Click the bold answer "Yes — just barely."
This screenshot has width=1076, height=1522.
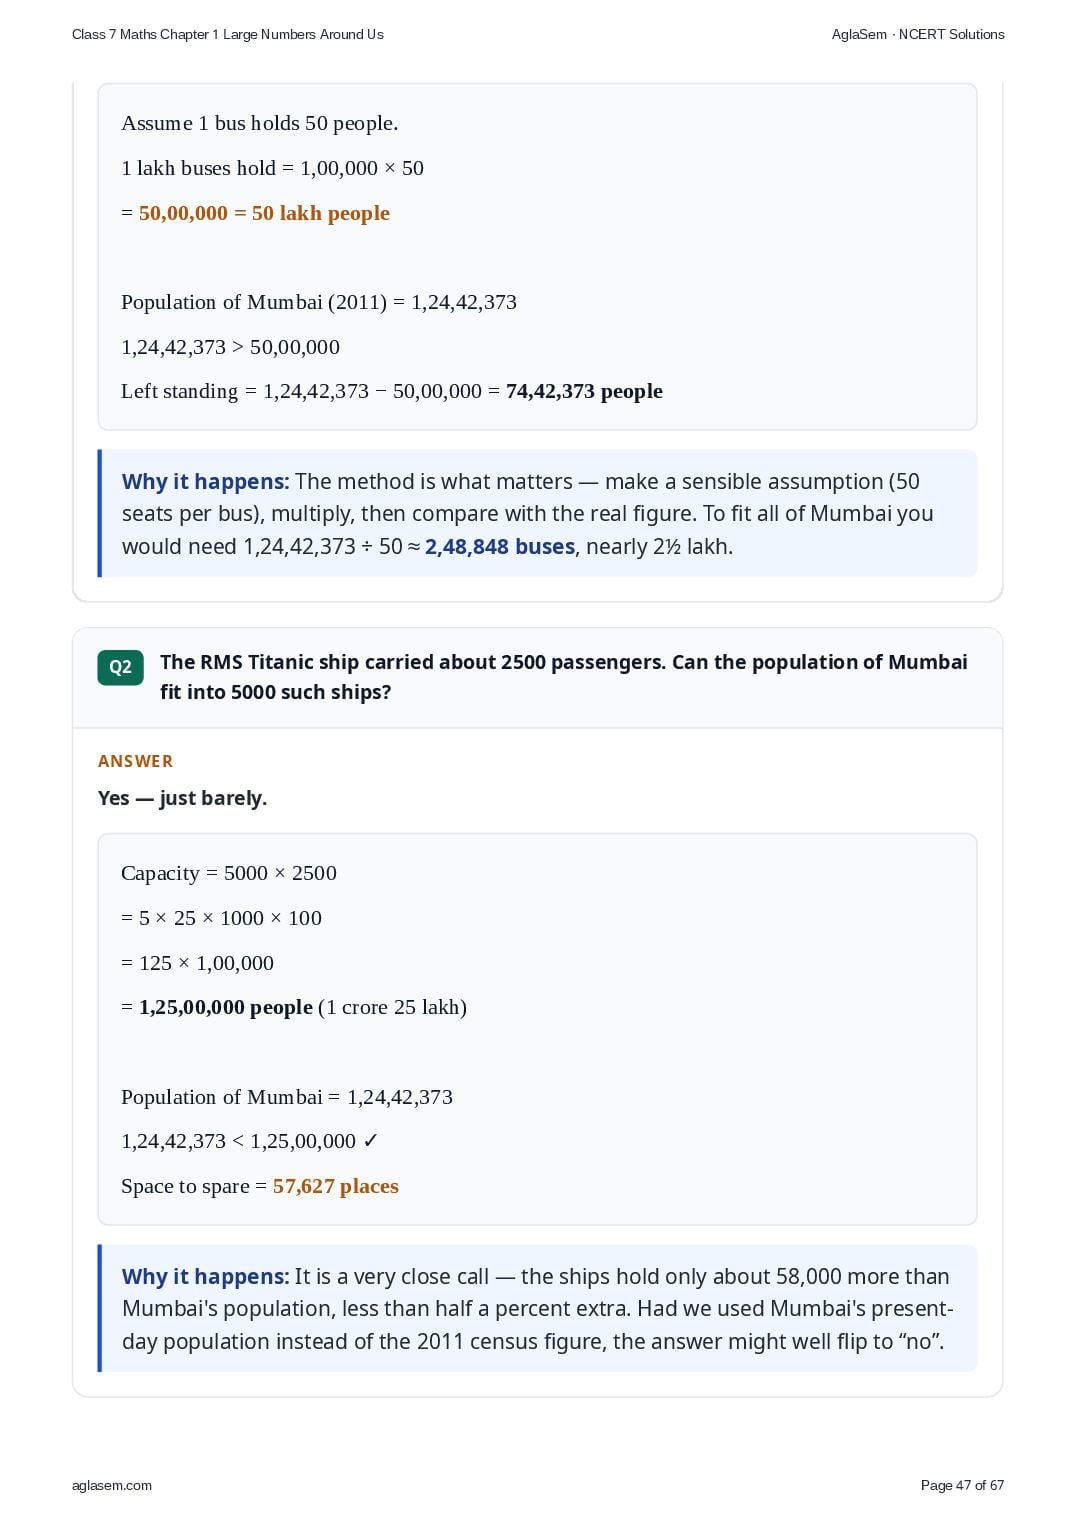(x=182, y=798)
